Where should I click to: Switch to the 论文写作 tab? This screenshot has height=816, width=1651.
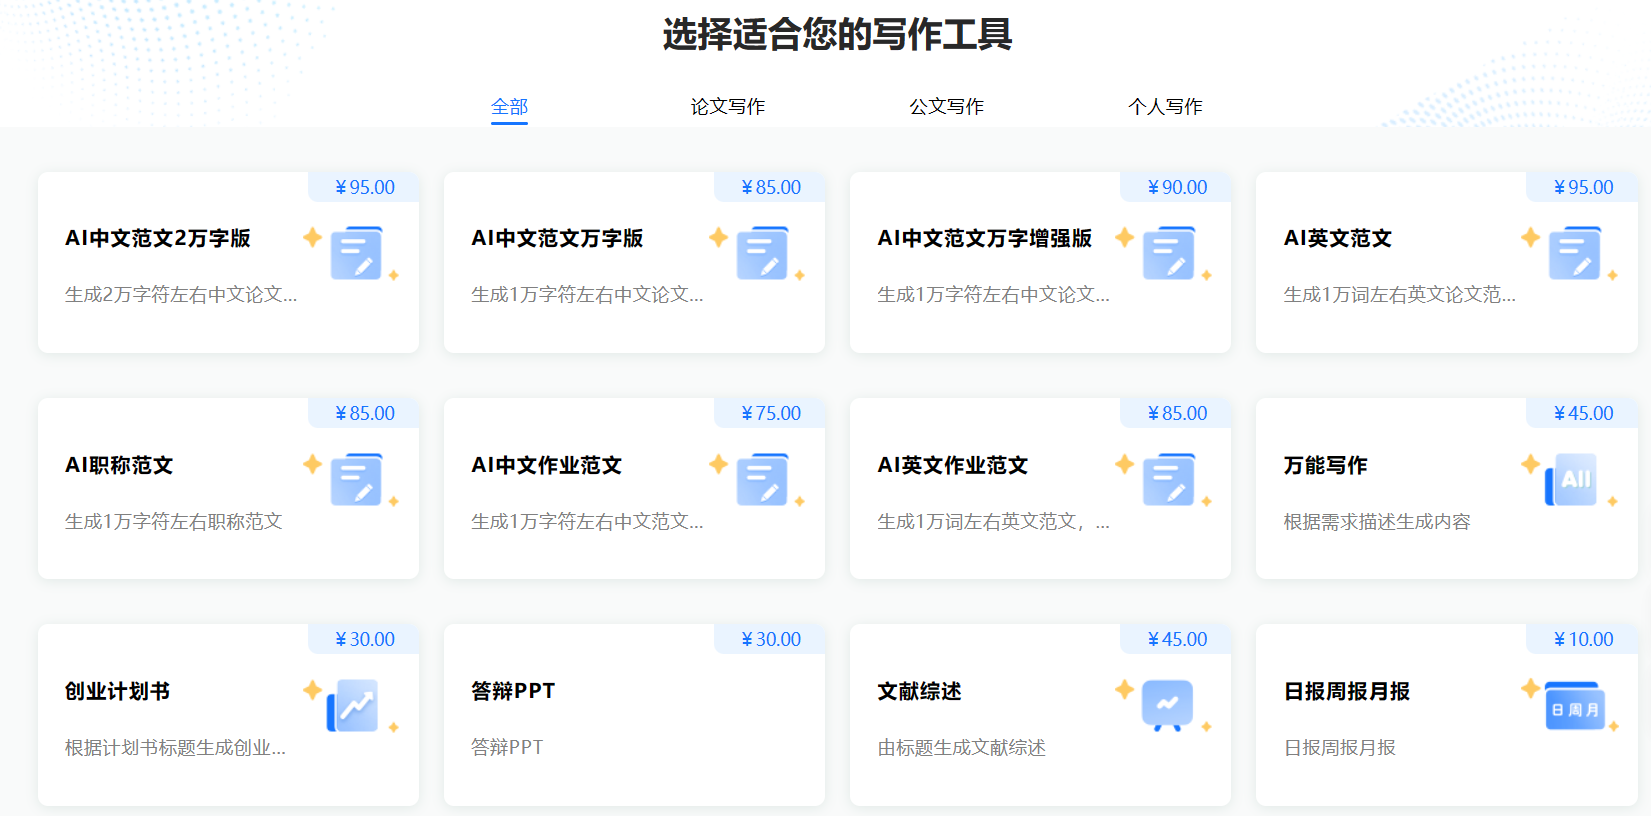[x=727, y=107]
